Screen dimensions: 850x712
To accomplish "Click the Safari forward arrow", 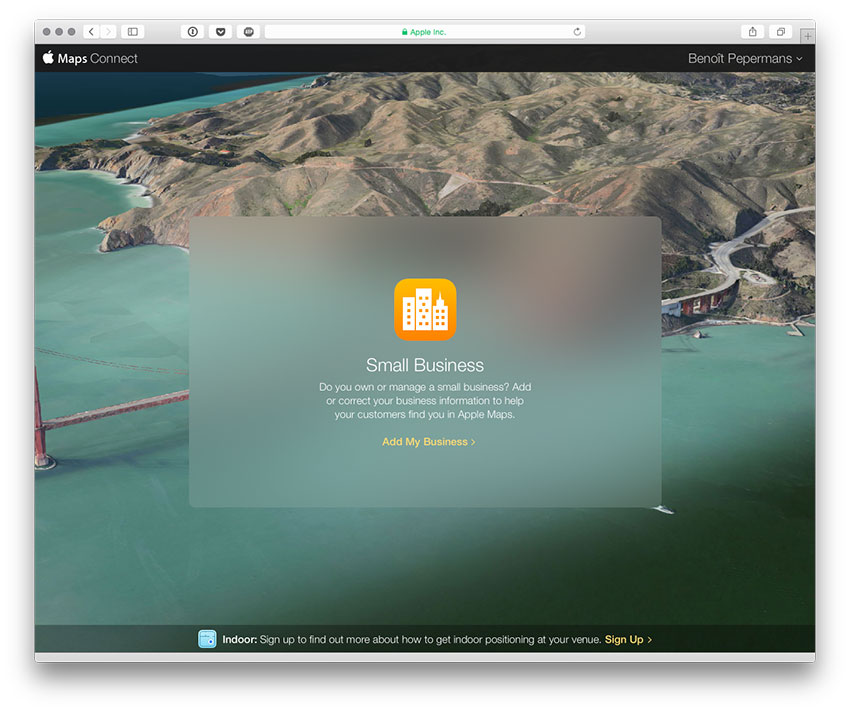I will [x=108, y=32].
